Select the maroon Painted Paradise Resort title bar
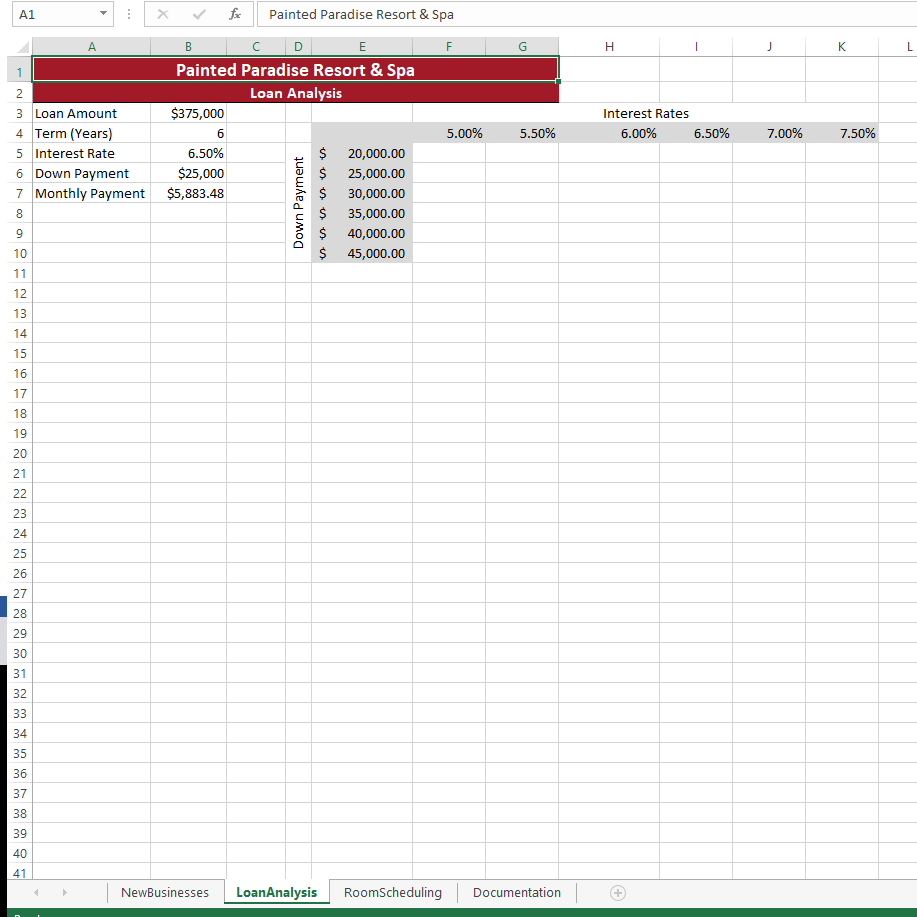Viewport: 917px width, 917px height. pos(295,68)
